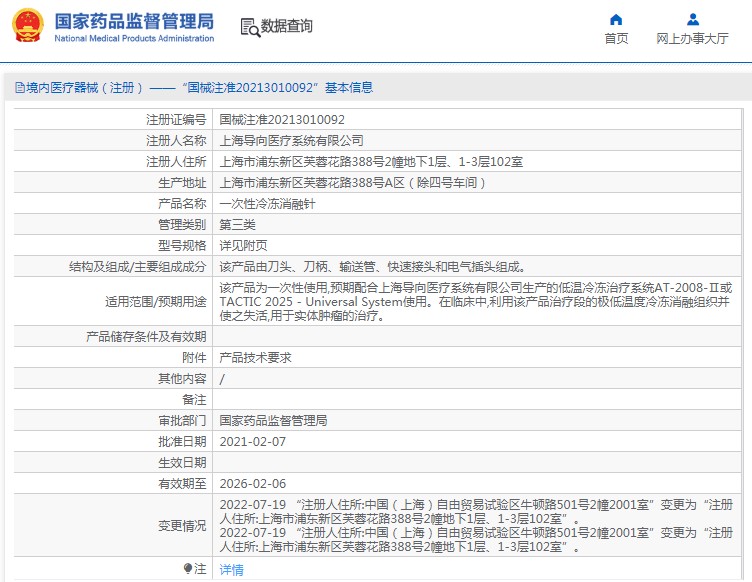Click 审批部门 value 国家药品监督管理局
752x582 pixels.
click(x=273, y=420)
